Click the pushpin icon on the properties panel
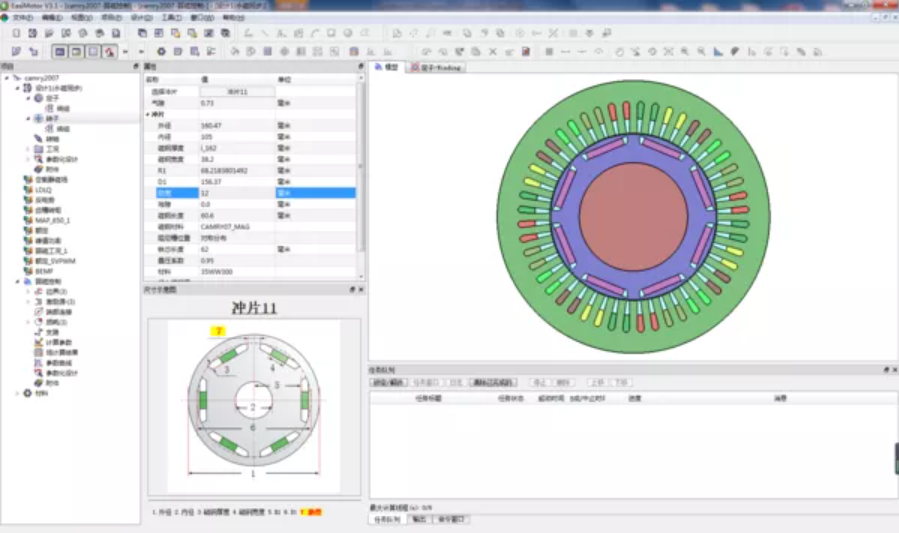 click(361, 66)
